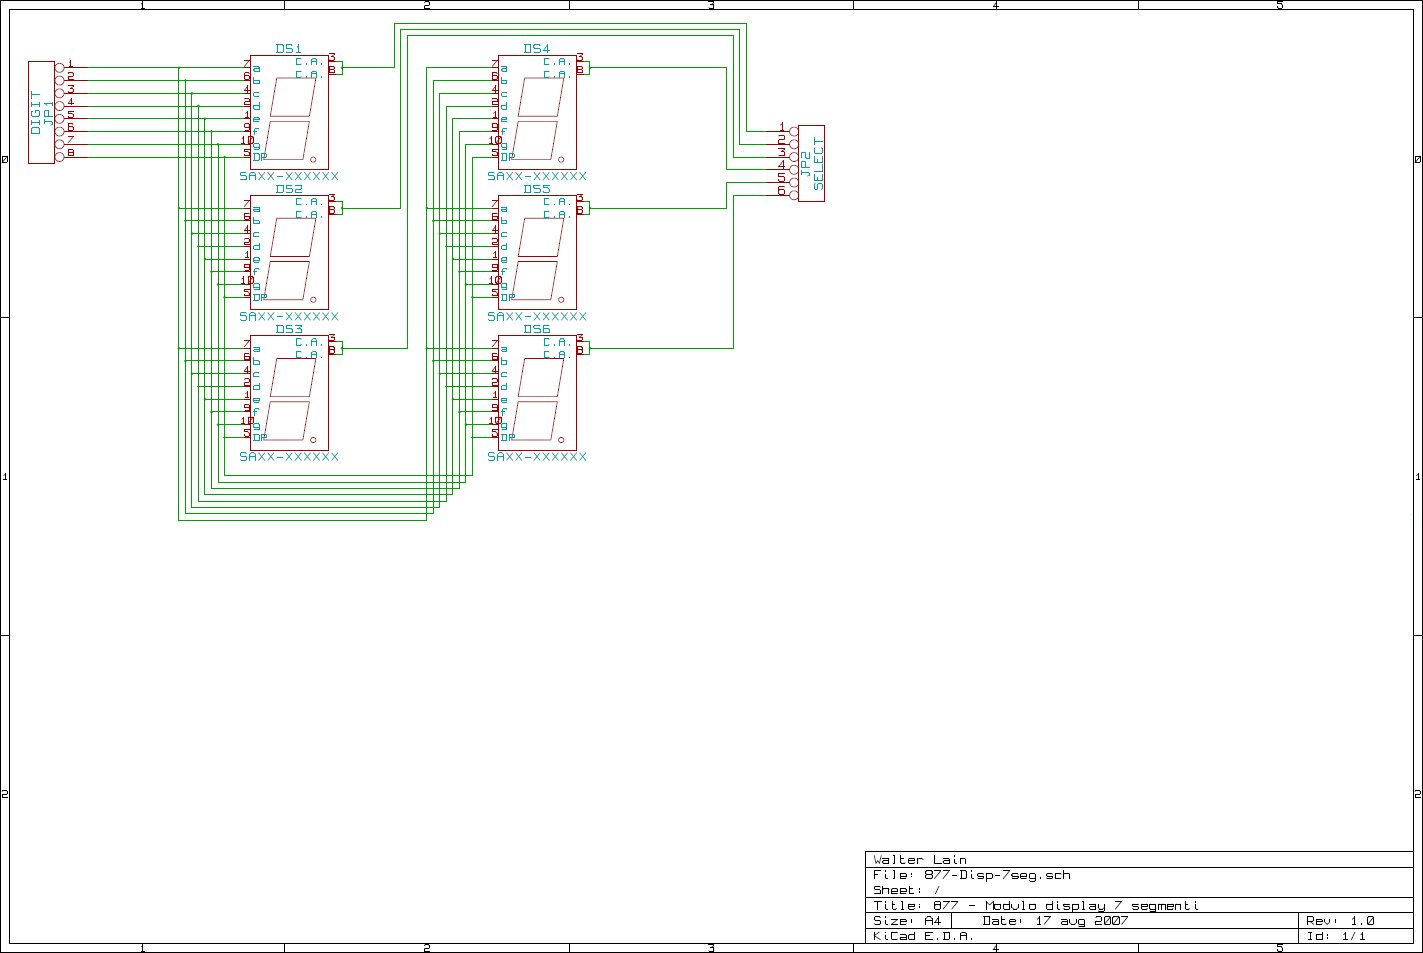Click the DS5 seven-segment display symbol body
The width and height of the screenshot is (1423, 953).
537,252
